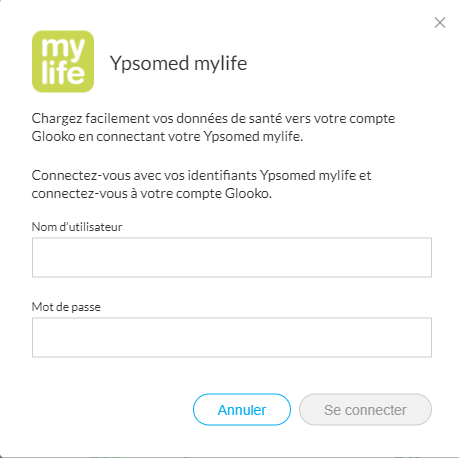This screenshot has width=459, height=458.
Task: Close the Ypsomed mylife dialog with X
Action: 440,23
